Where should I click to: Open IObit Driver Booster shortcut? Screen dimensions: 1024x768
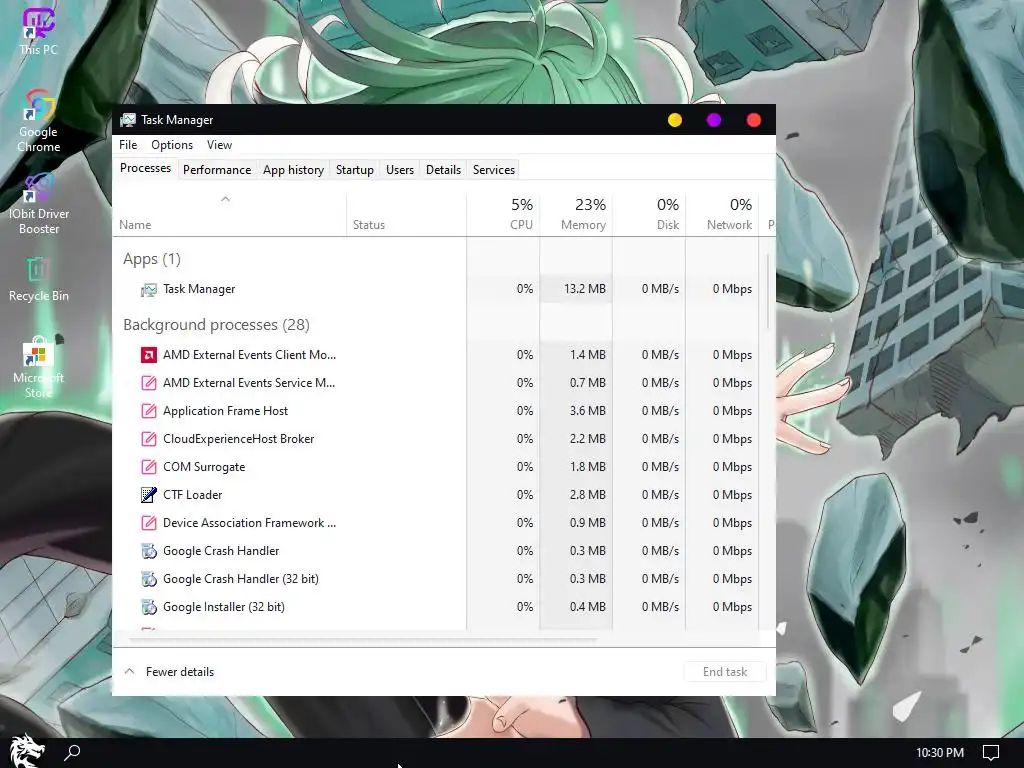(39, 203)
